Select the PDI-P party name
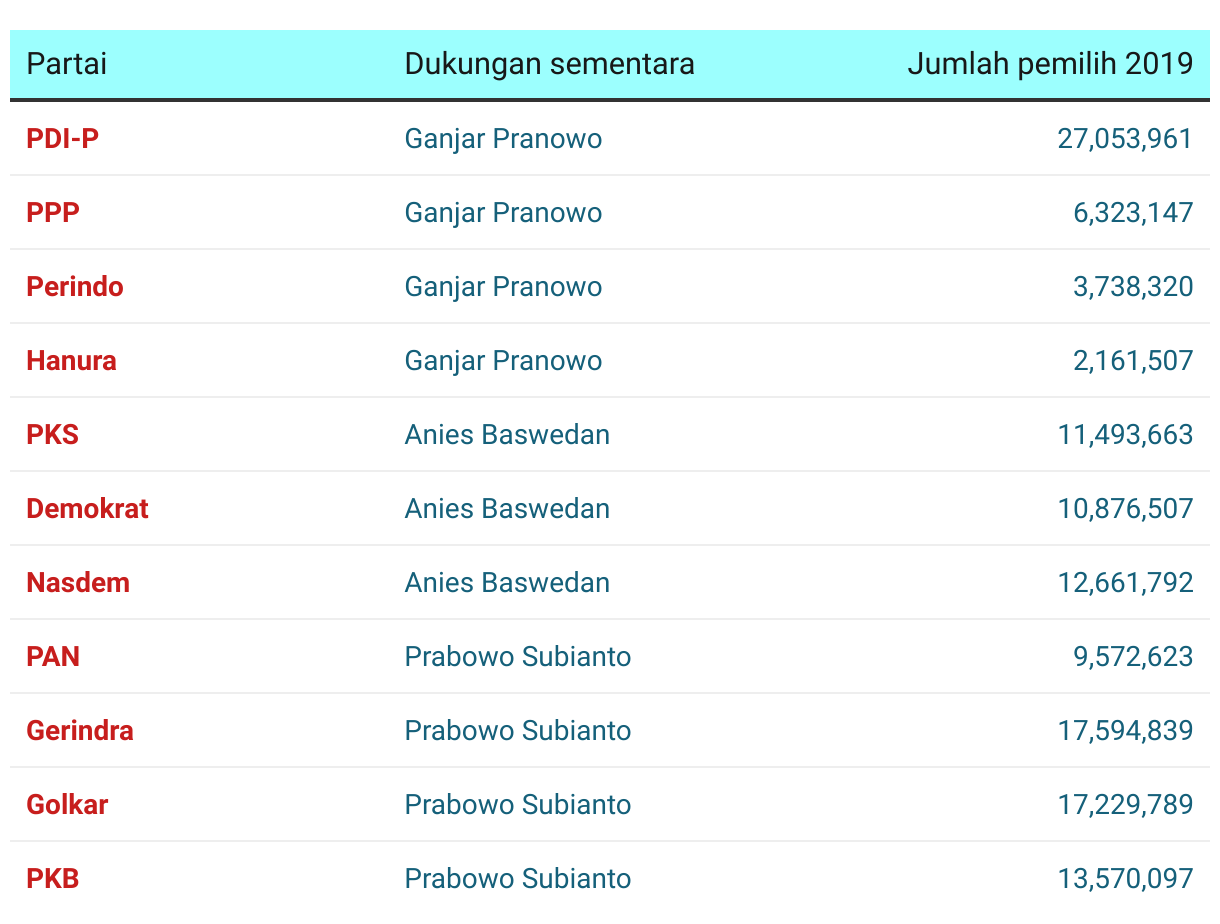Screen dimensions: 1220x924 [62, 138]
